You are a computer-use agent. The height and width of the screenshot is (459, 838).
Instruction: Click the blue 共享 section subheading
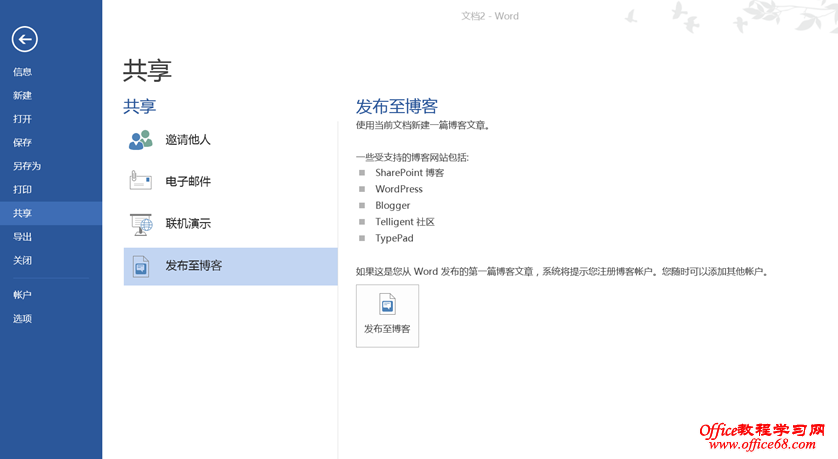tap(139, 106)
